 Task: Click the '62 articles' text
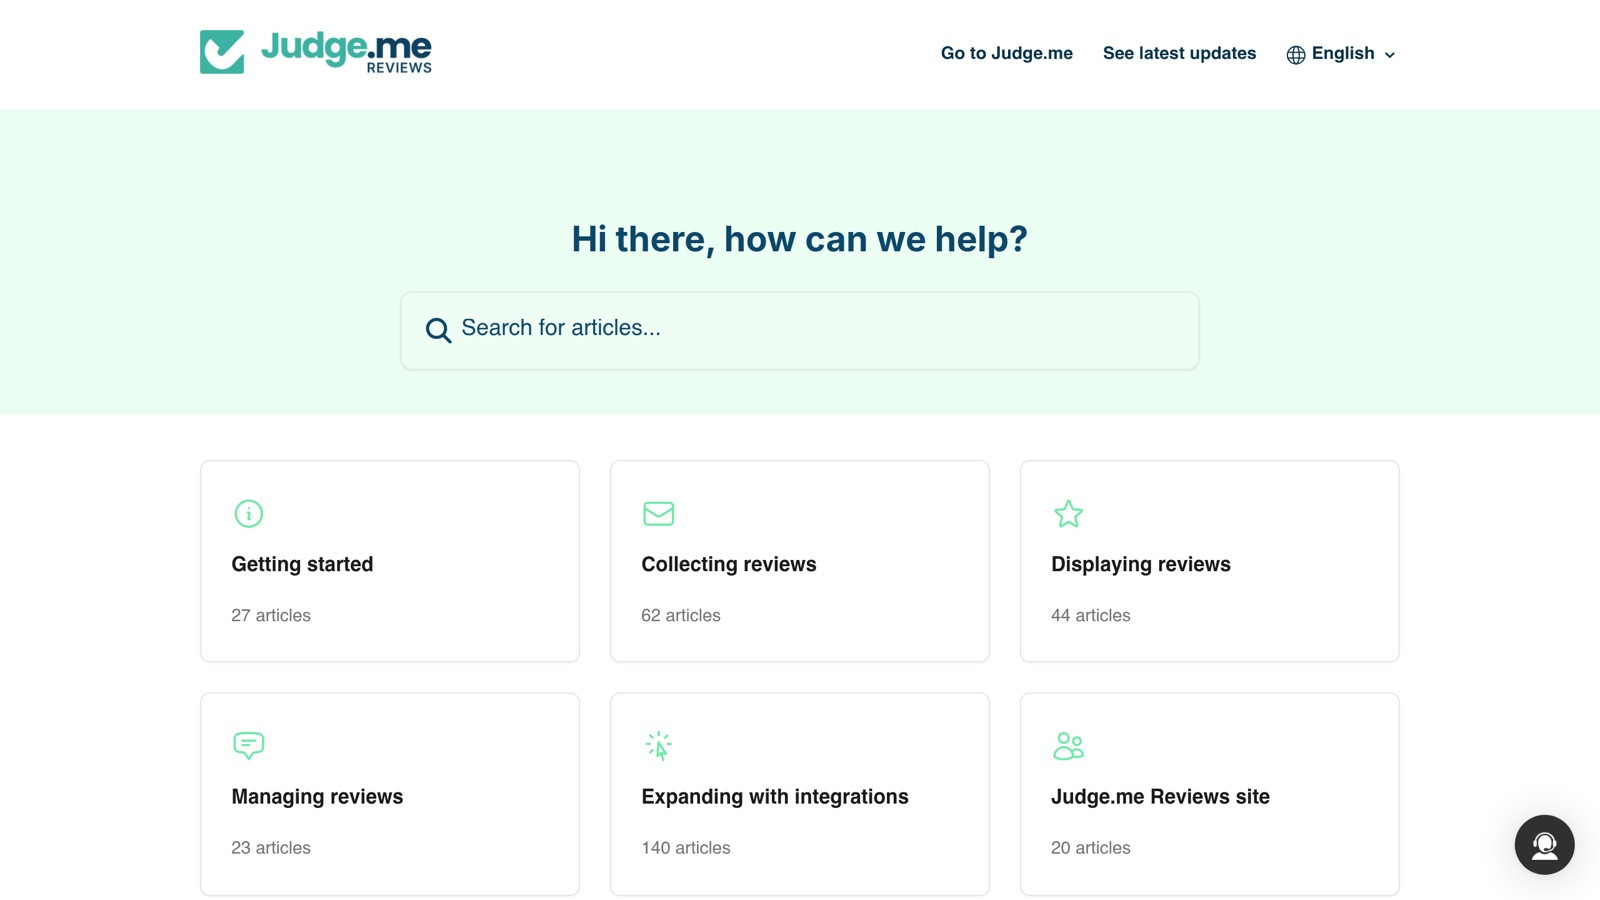[x=681, y=616]
